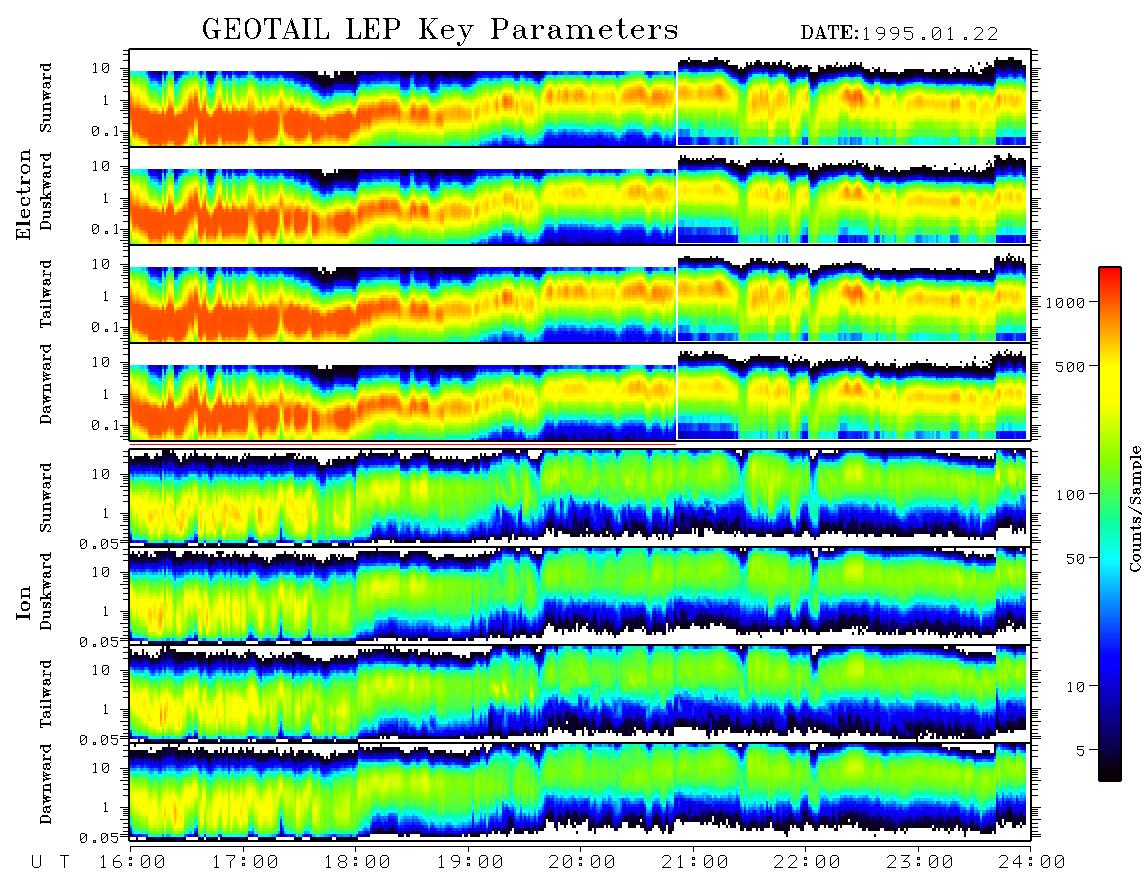Click the Electron "Sunward" panel label
The width and height of the screenshot is (1142, 880).
tap(46, 98)
